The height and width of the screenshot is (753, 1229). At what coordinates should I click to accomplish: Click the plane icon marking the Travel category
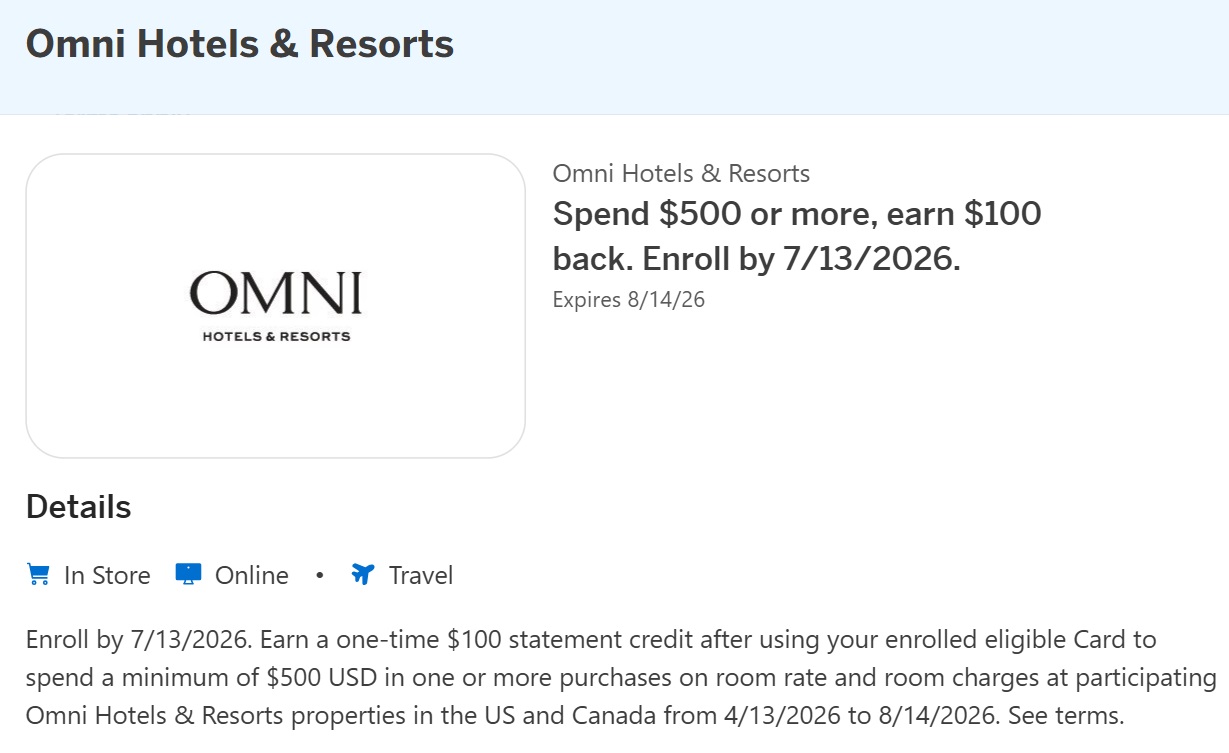point(362,574)
